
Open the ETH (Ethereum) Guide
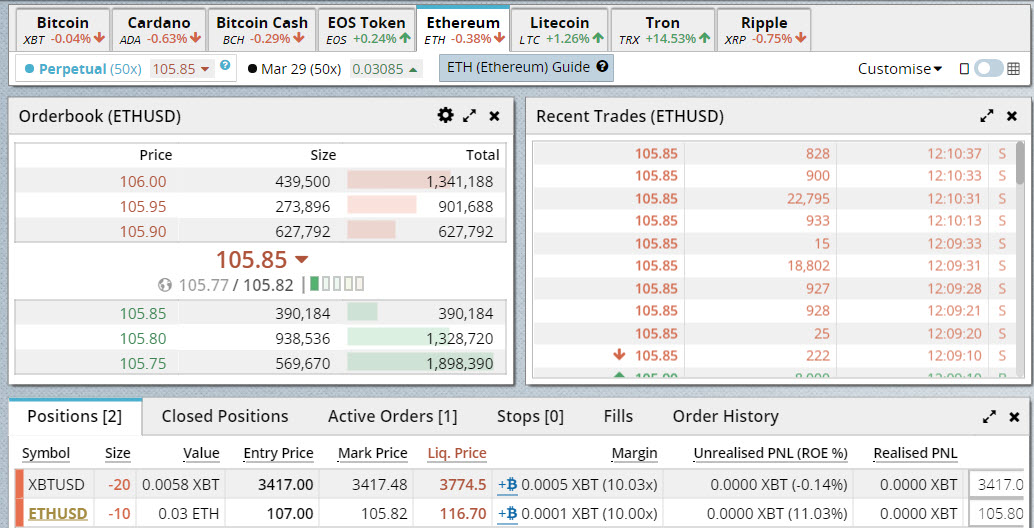526,67
